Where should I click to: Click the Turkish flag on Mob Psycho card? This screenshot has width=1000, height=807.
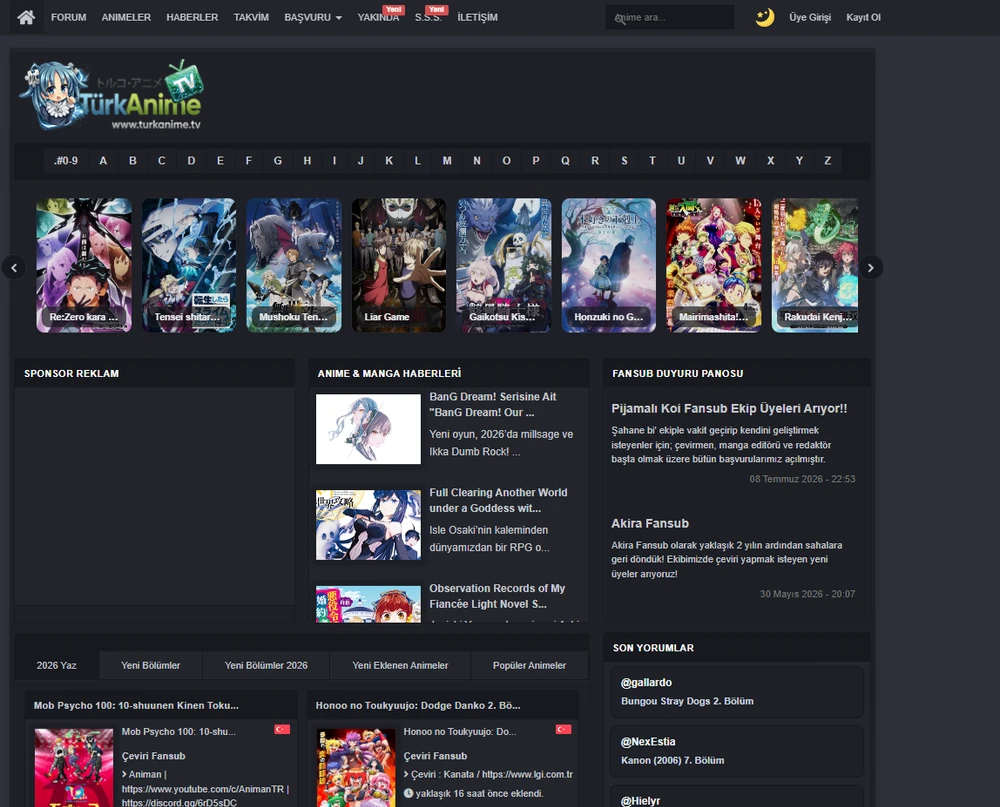tap(282, 729)
